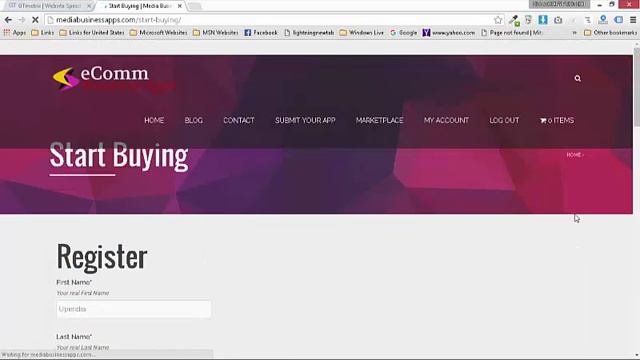Go back with the browser back arrow
The height and width of the screenshot is (360, 640).
point(8,20)
